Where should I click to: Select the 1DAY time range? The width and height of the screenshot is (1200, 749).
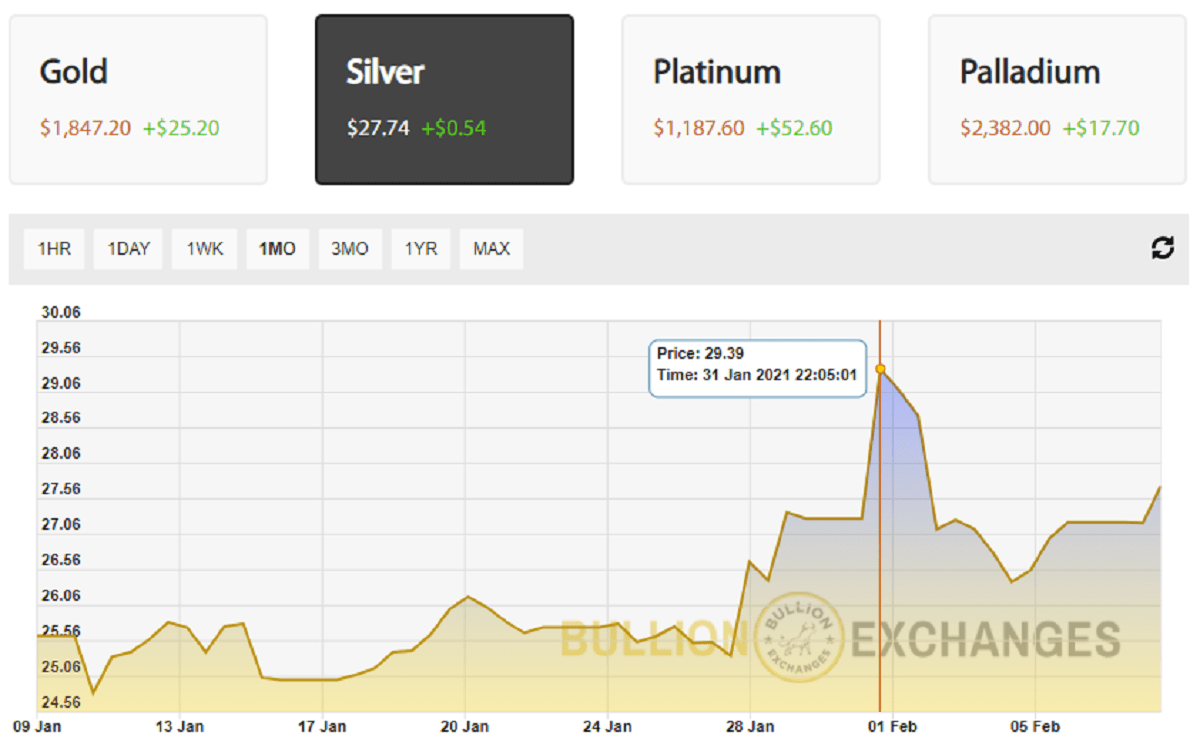128,249
